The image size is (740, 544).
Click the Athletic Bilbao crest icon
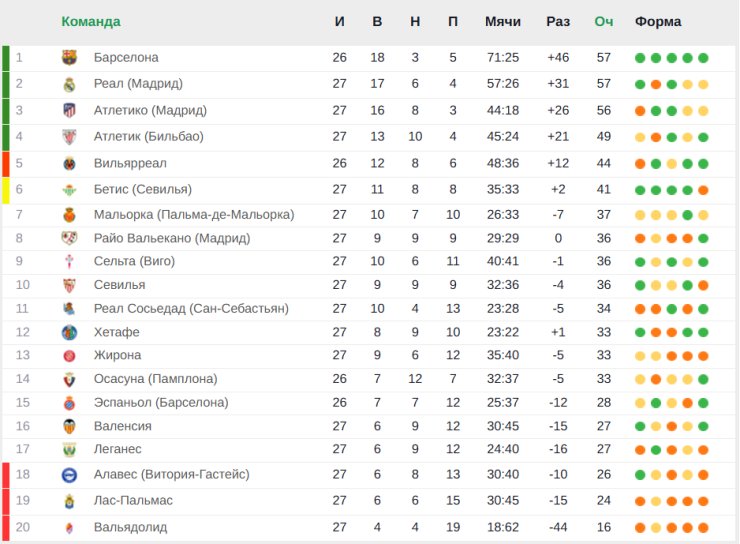click(x=69, y=137)
